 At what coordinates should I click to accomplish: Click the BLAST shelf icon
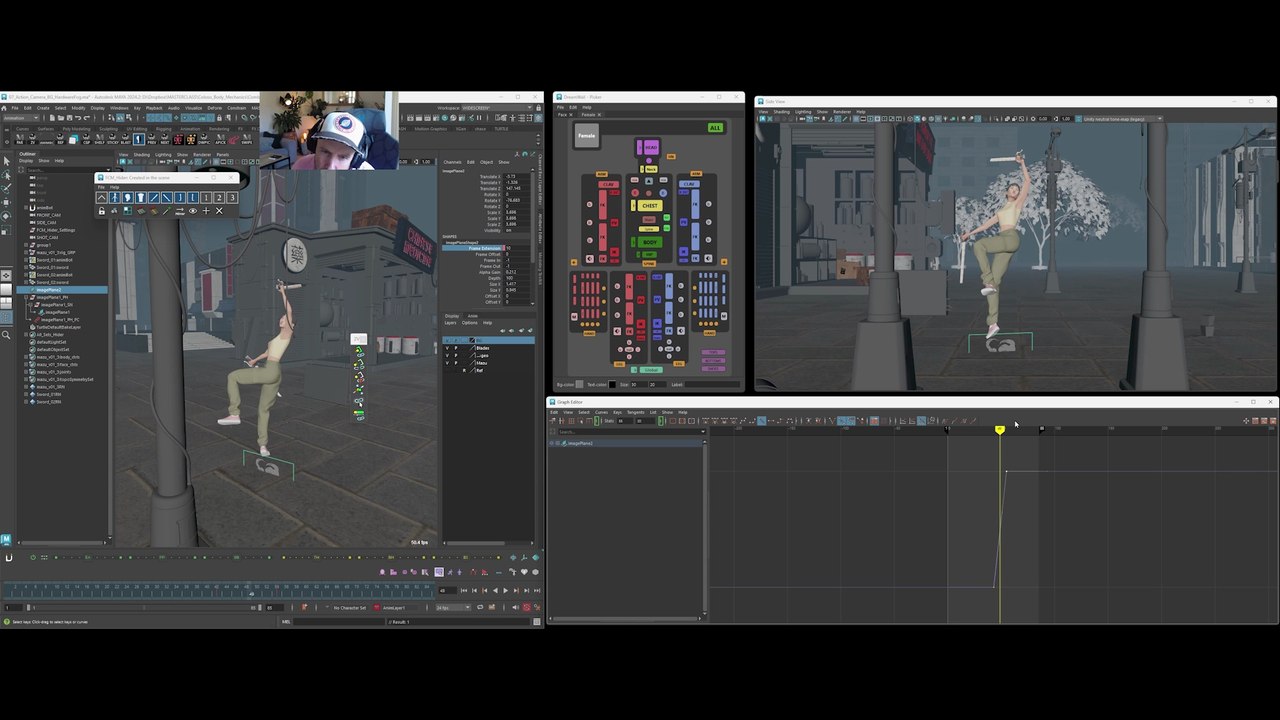pyautogui.click(x=126, y=140)
